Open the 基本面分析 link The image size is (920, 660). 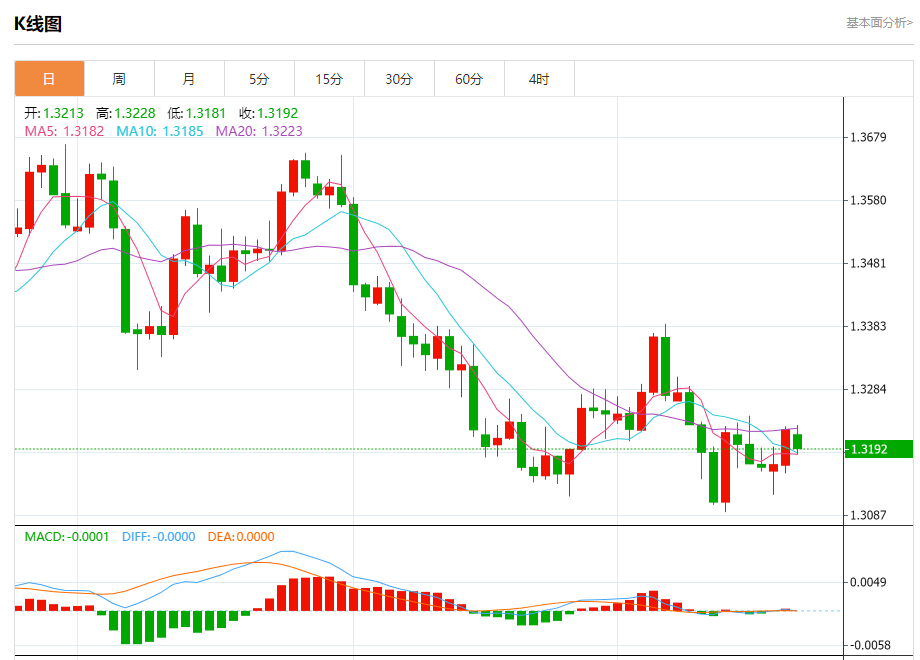pos(879,23)
